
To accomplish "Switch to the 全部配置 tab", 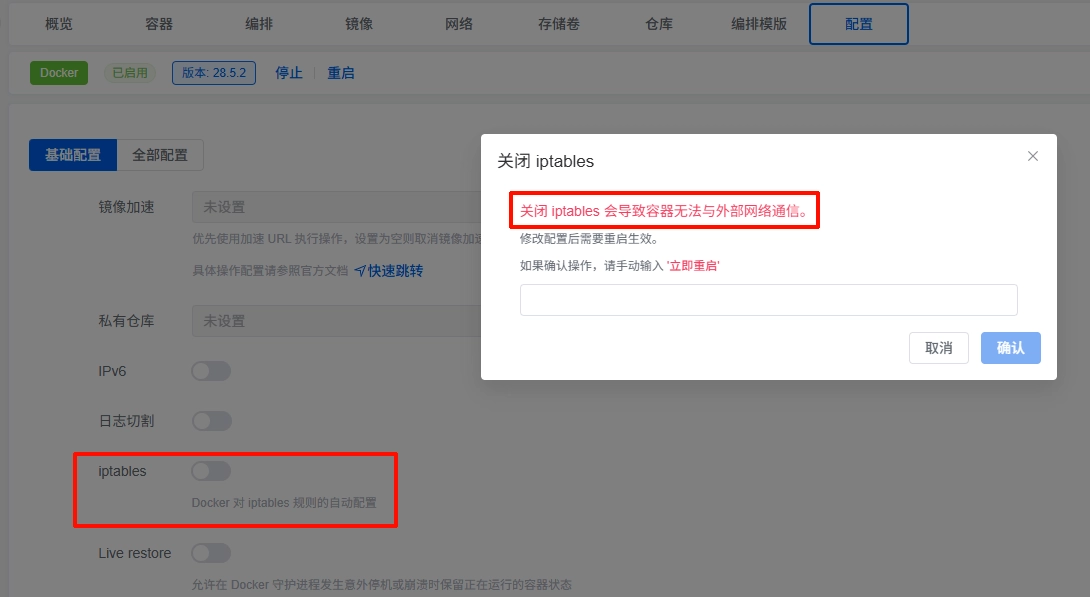I will 160,155.
